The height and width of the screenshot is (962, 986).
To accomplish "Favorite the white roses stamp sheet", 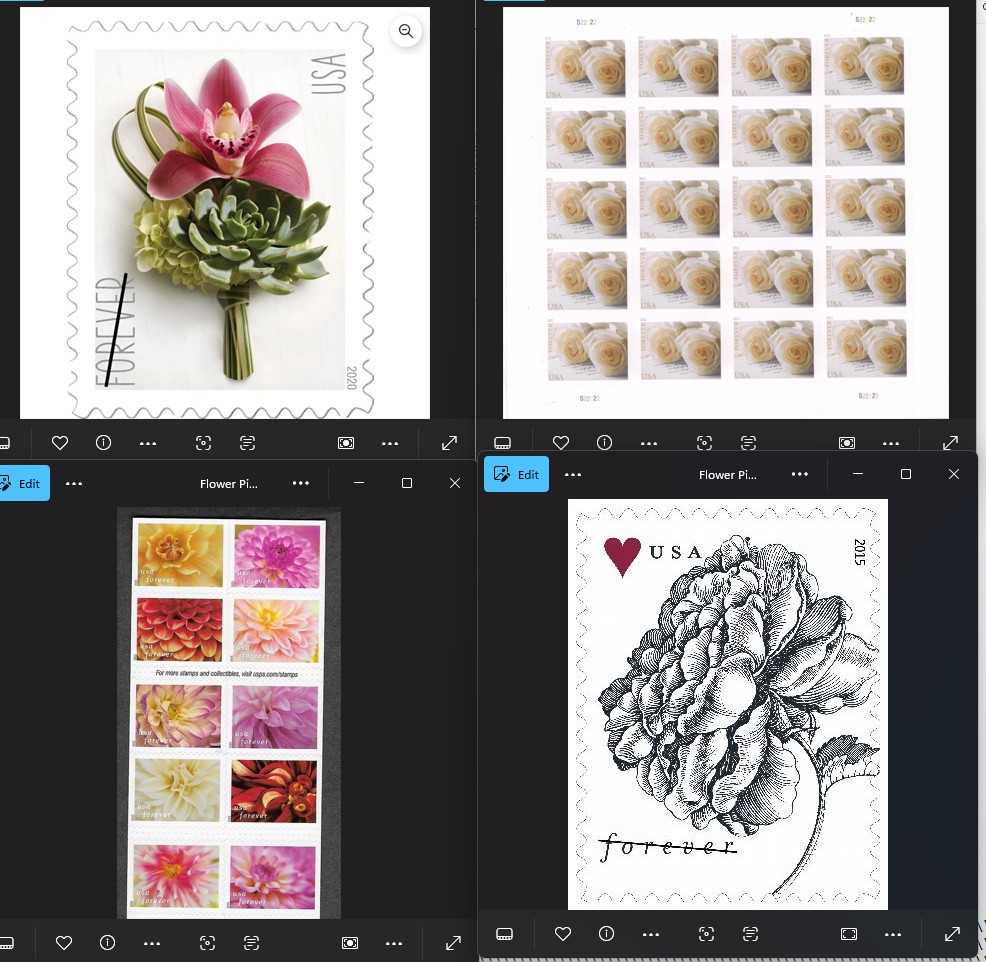I will (561, 442).
